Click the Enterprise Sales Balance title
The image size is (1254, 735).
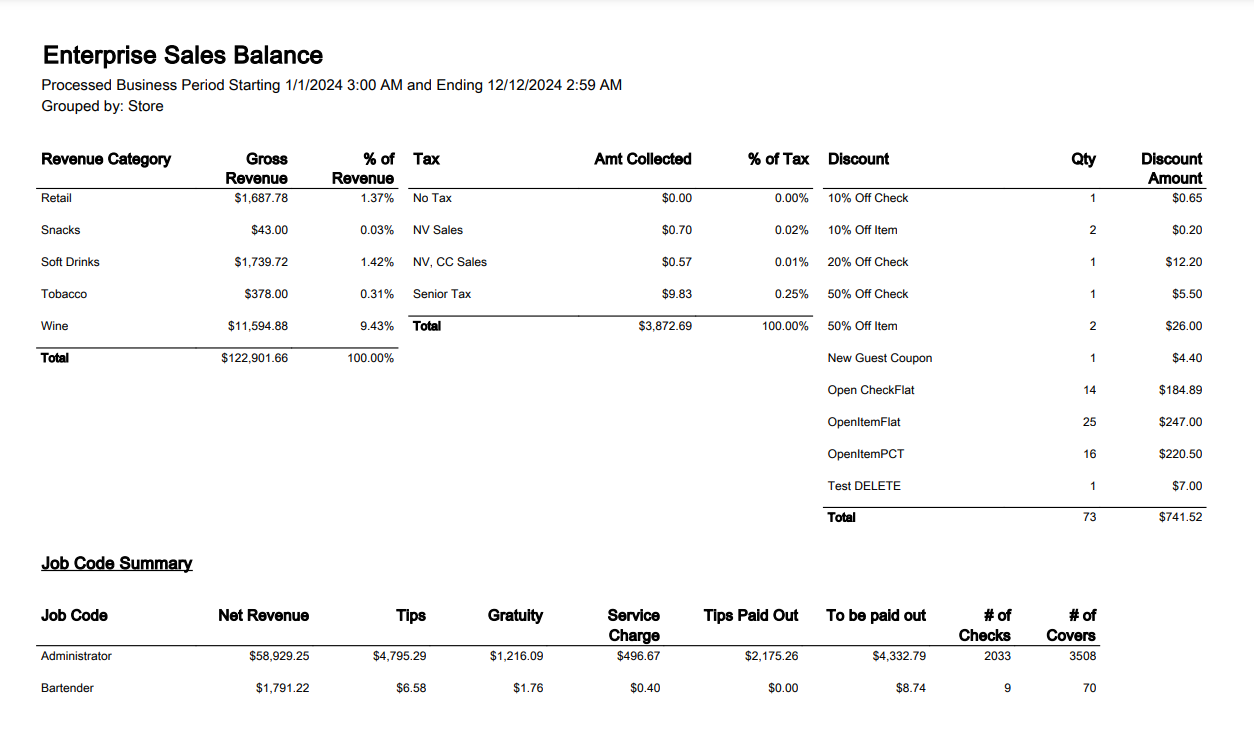183,55
